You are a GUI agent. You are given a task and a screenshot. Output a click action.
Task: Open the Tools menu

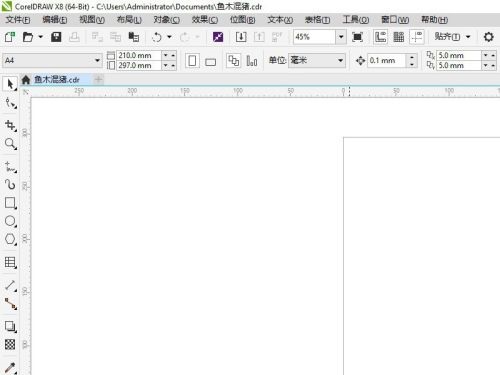(355, 20)
